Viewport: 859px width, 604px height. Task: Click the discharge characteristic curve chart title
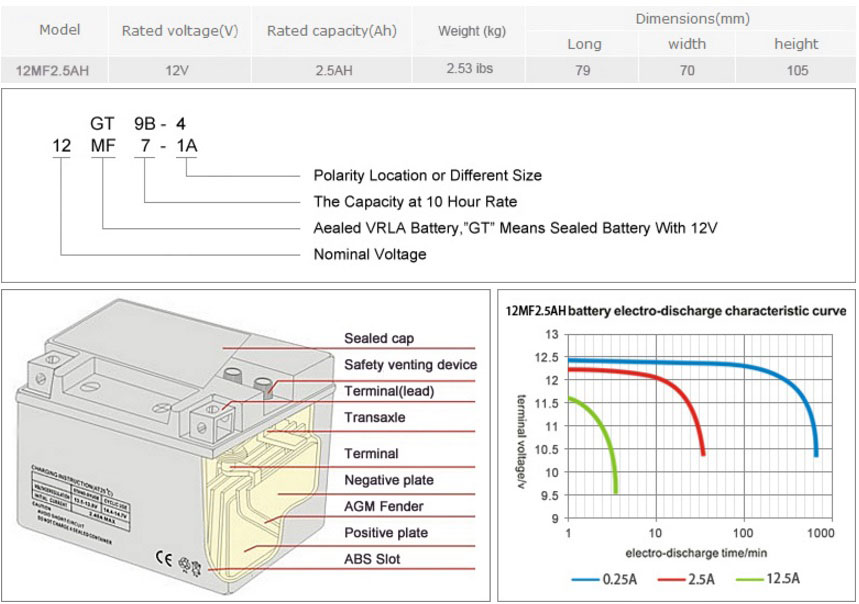click(x=677, y=311)
